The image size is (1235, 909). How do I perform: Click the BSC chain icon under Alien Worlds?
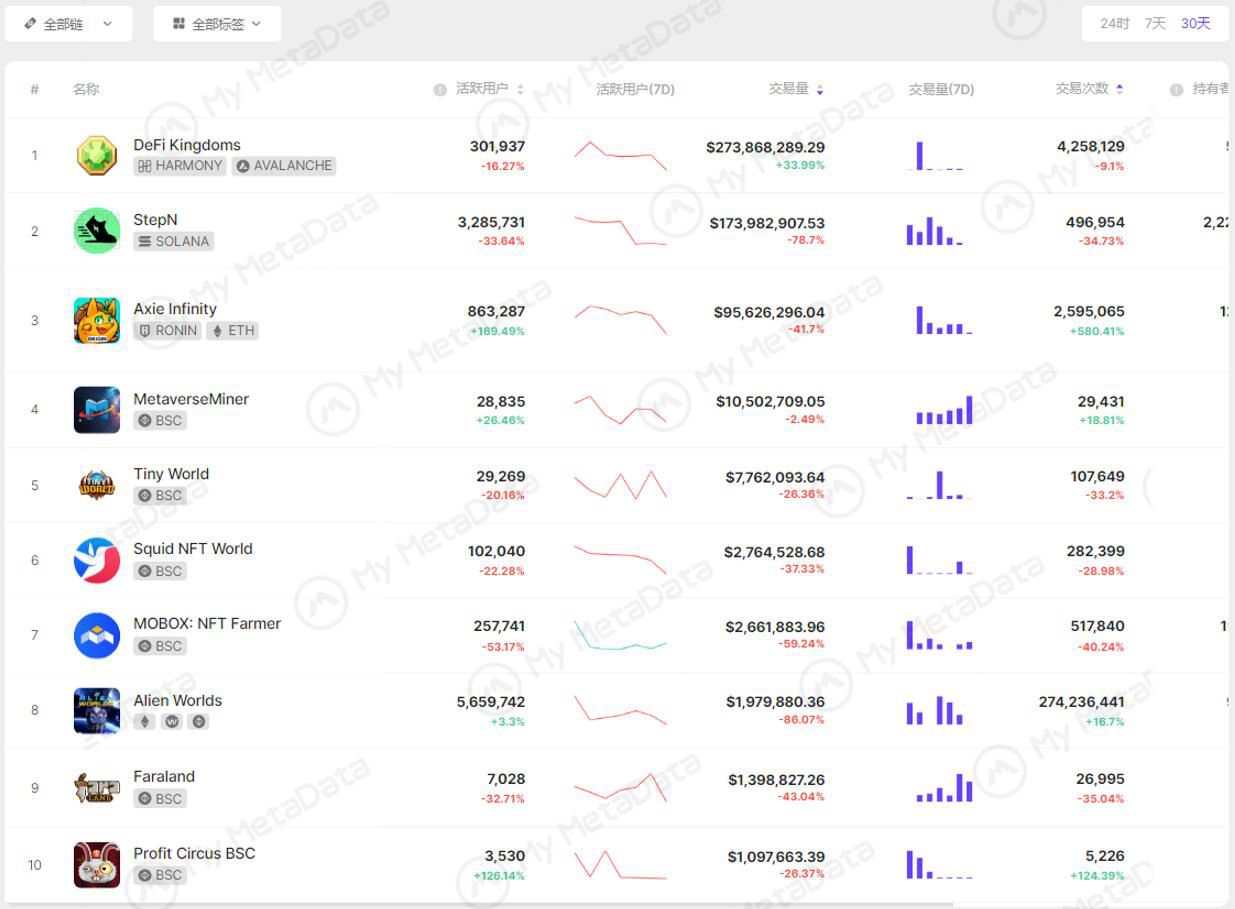pos(198,721)
